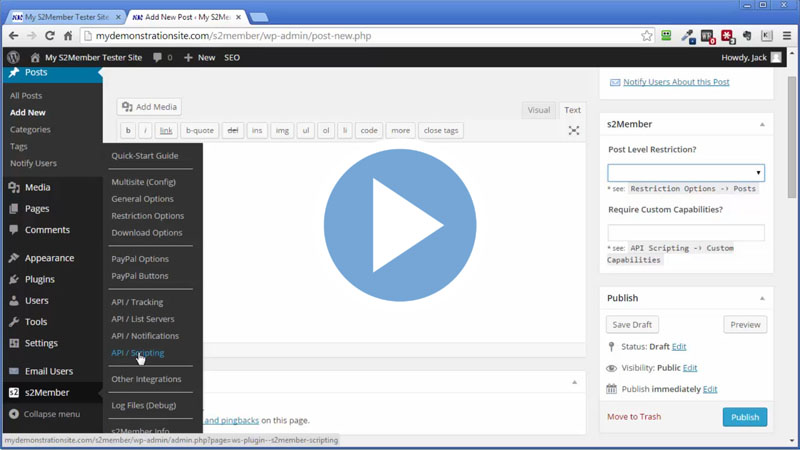This screenshot has width=800, height=450.
Task: Click the WordPress logo in admin bar
Action: point(13,58)
